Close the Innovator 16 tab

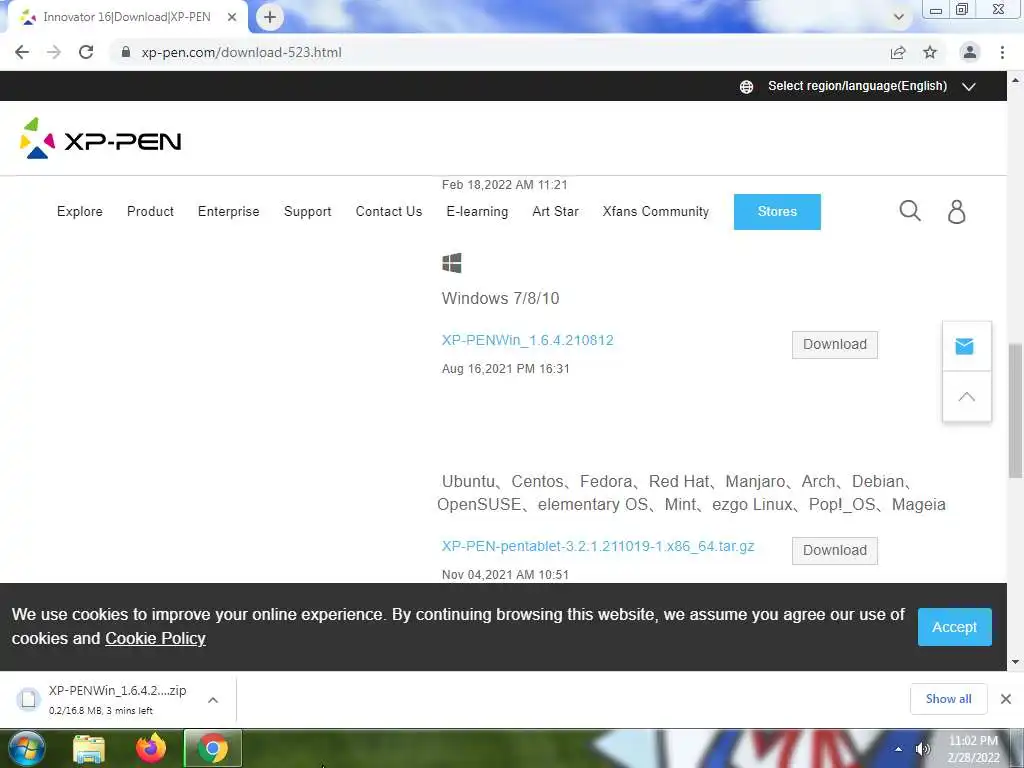tap(232, 17)
